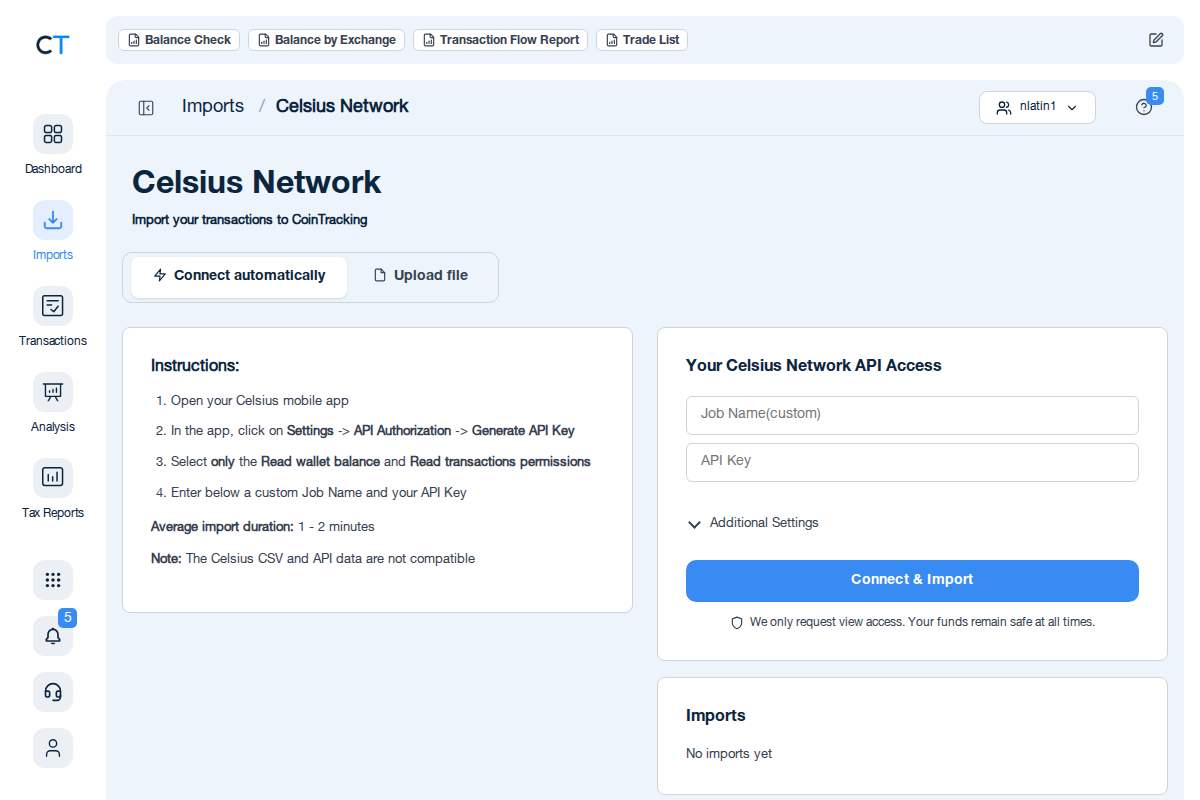Open the Tax Reports sidebar icon
Image resolution: width=1200 pixels, height=800 pixels.
tap(53, 478)
